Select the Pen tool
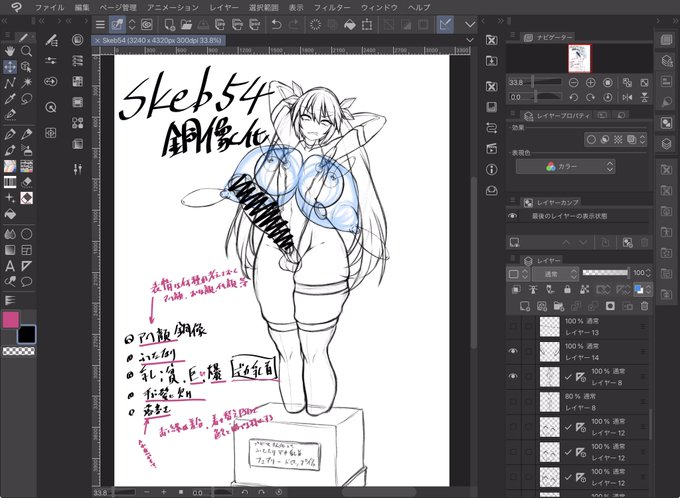 click(10, 134)
